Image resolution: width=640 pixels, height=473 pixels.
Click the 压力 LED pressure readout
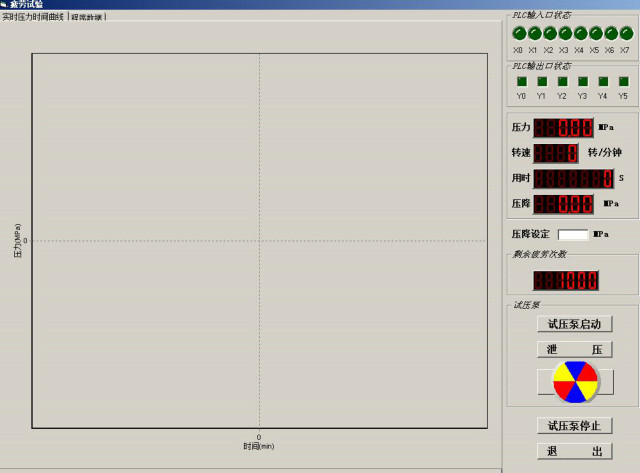563,128
